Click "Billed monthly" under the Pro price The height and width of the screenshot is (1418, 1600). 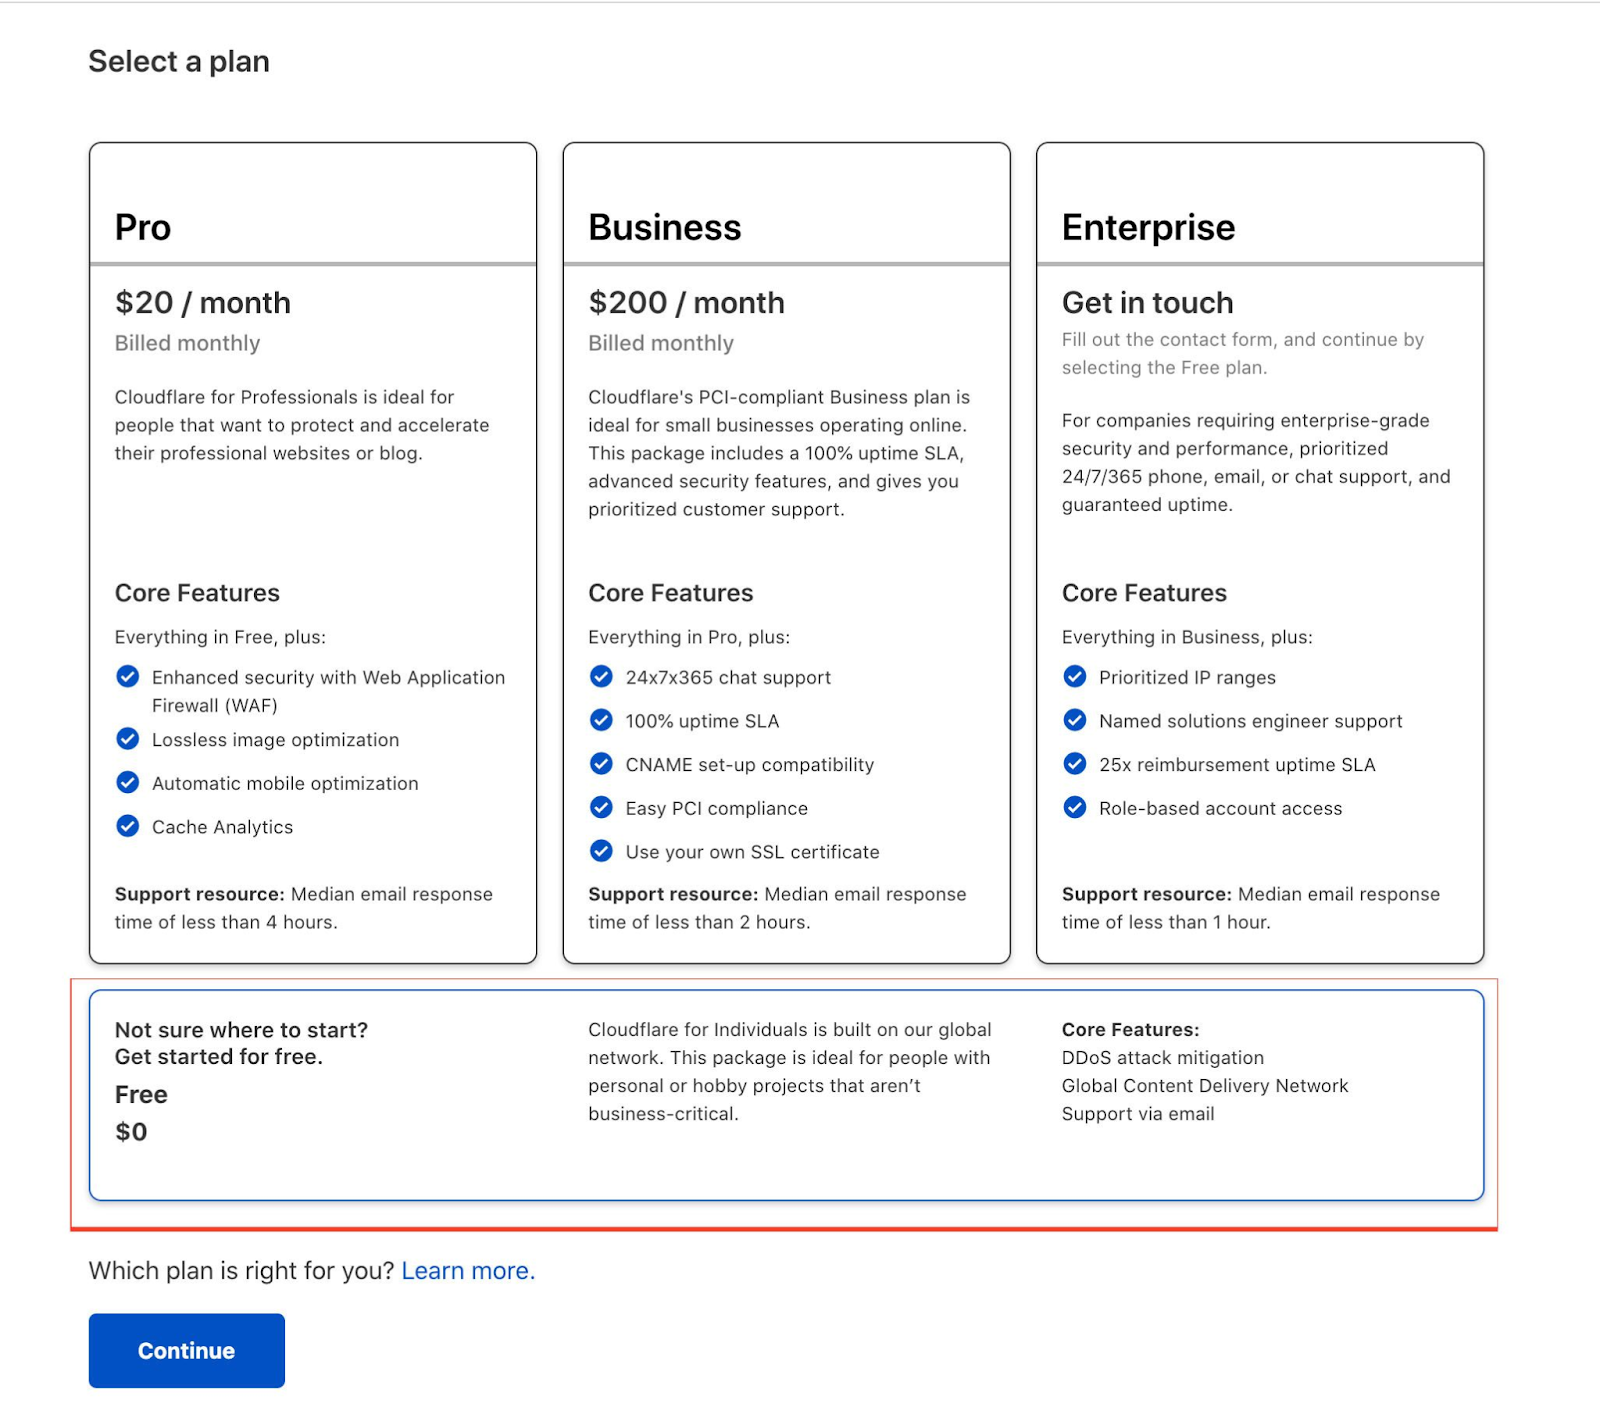[187, 343]
